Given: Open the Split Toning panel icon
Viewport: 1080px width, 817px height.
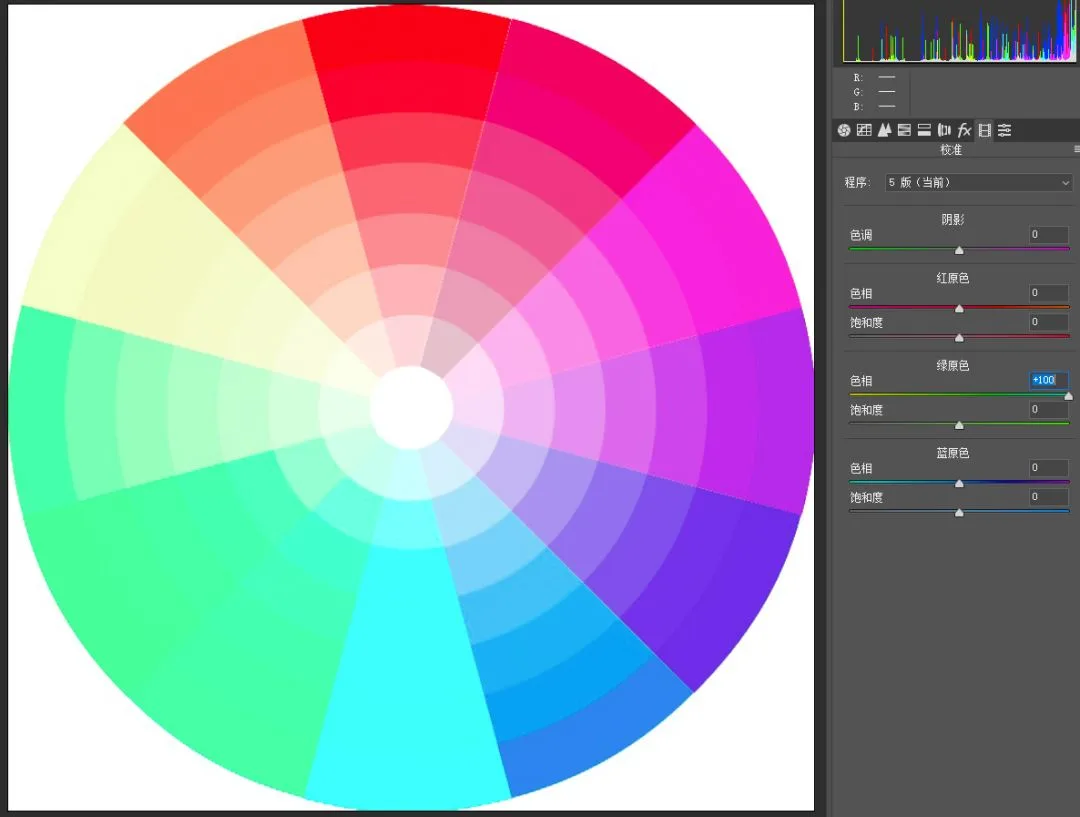Looking at the screenshot, I should pyautogui.click(x=924, y=130).
